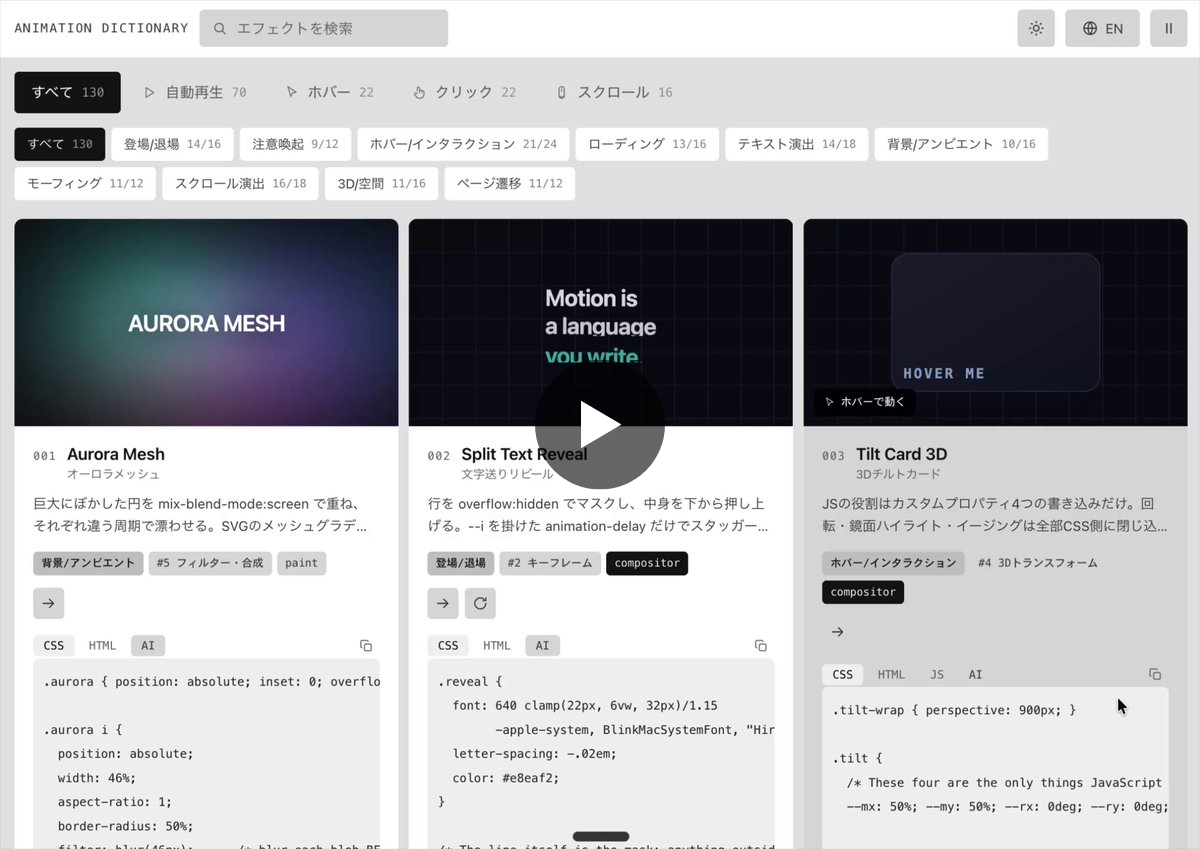Viewport: 1200px width, 849px height.
Task: Select the スクロール 16 tab
Action: click(614, 92)
